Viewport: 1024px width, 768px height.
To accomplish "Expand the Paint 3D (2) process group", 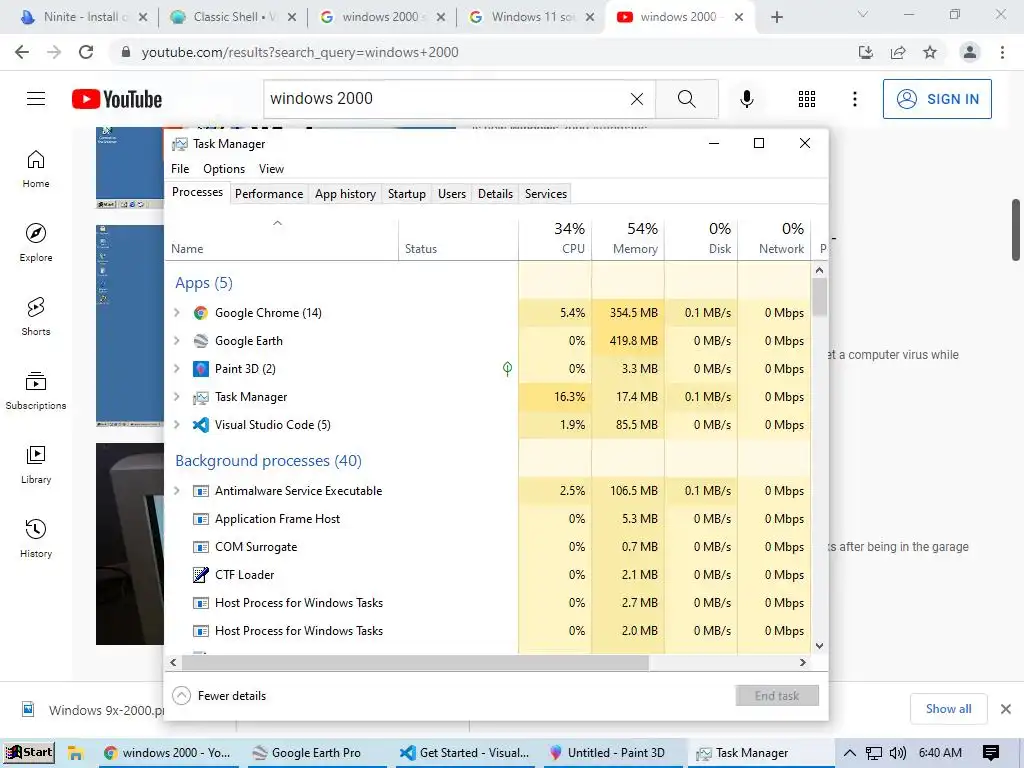I will 176,369.
